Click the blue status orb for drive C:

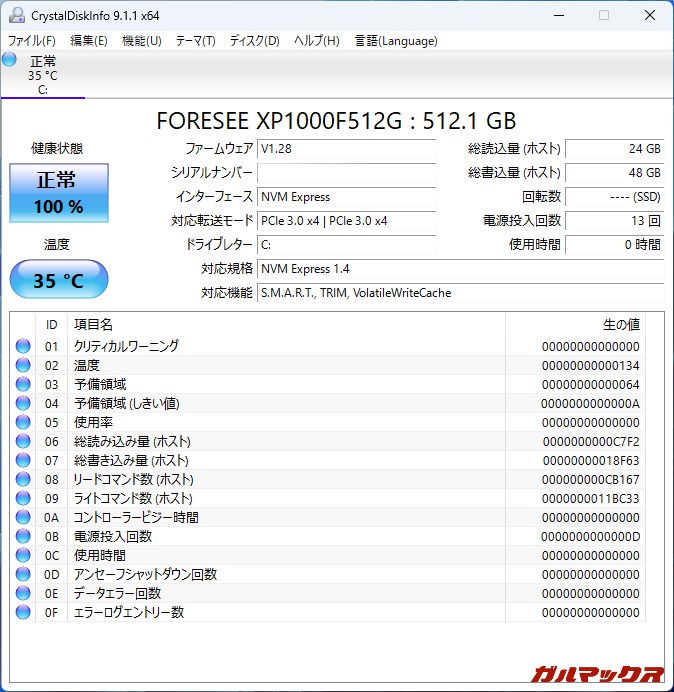tap(10, 60)
